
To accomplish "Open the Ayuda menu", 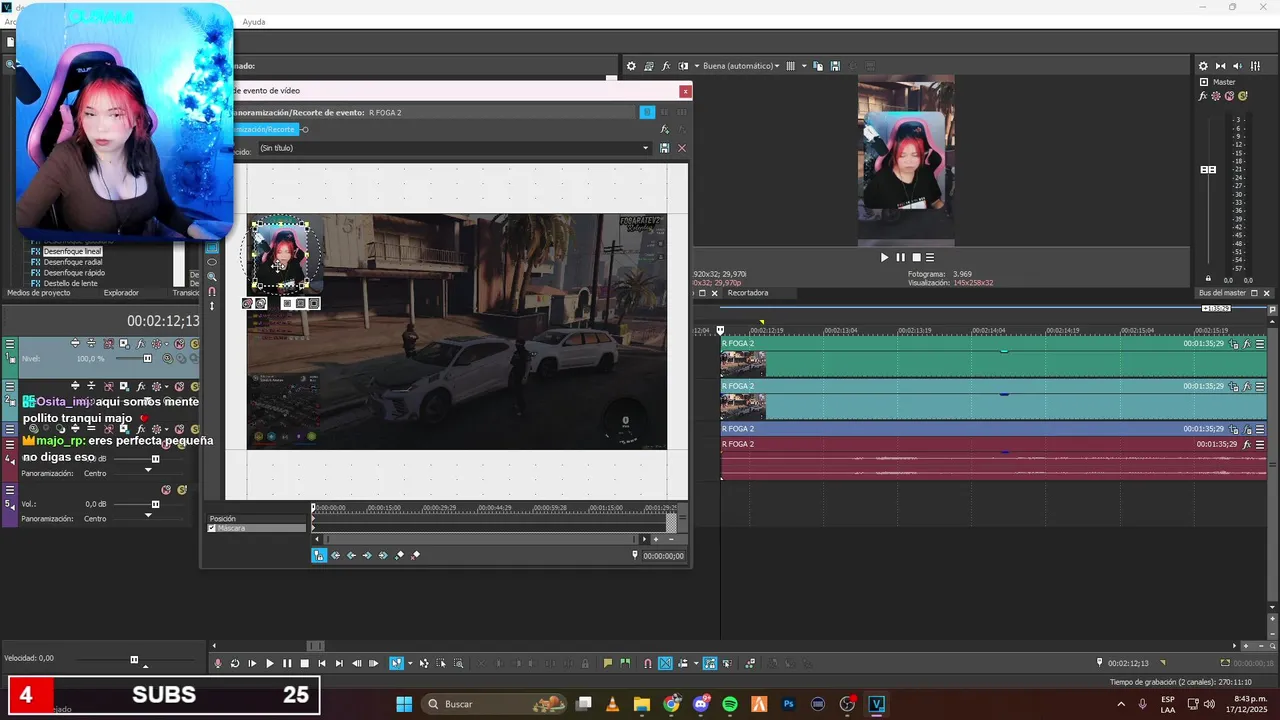I will (254, 22).
